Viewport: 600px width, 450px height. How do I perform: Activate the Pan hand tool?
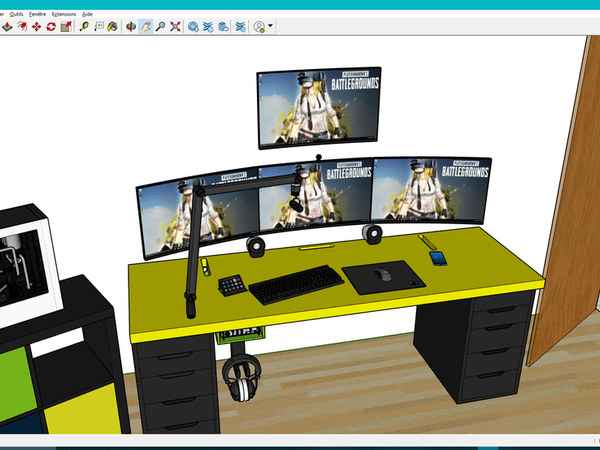coord(146,26)
